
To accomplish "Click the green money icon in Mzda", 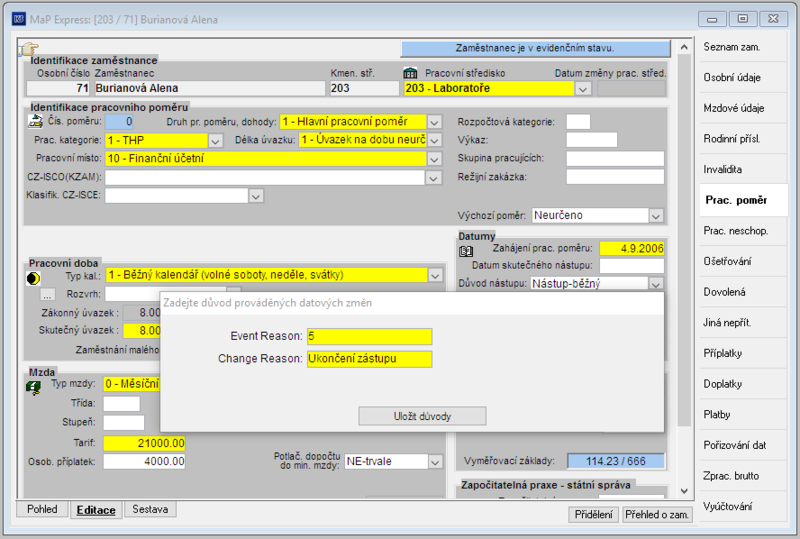I will point(34,387).
